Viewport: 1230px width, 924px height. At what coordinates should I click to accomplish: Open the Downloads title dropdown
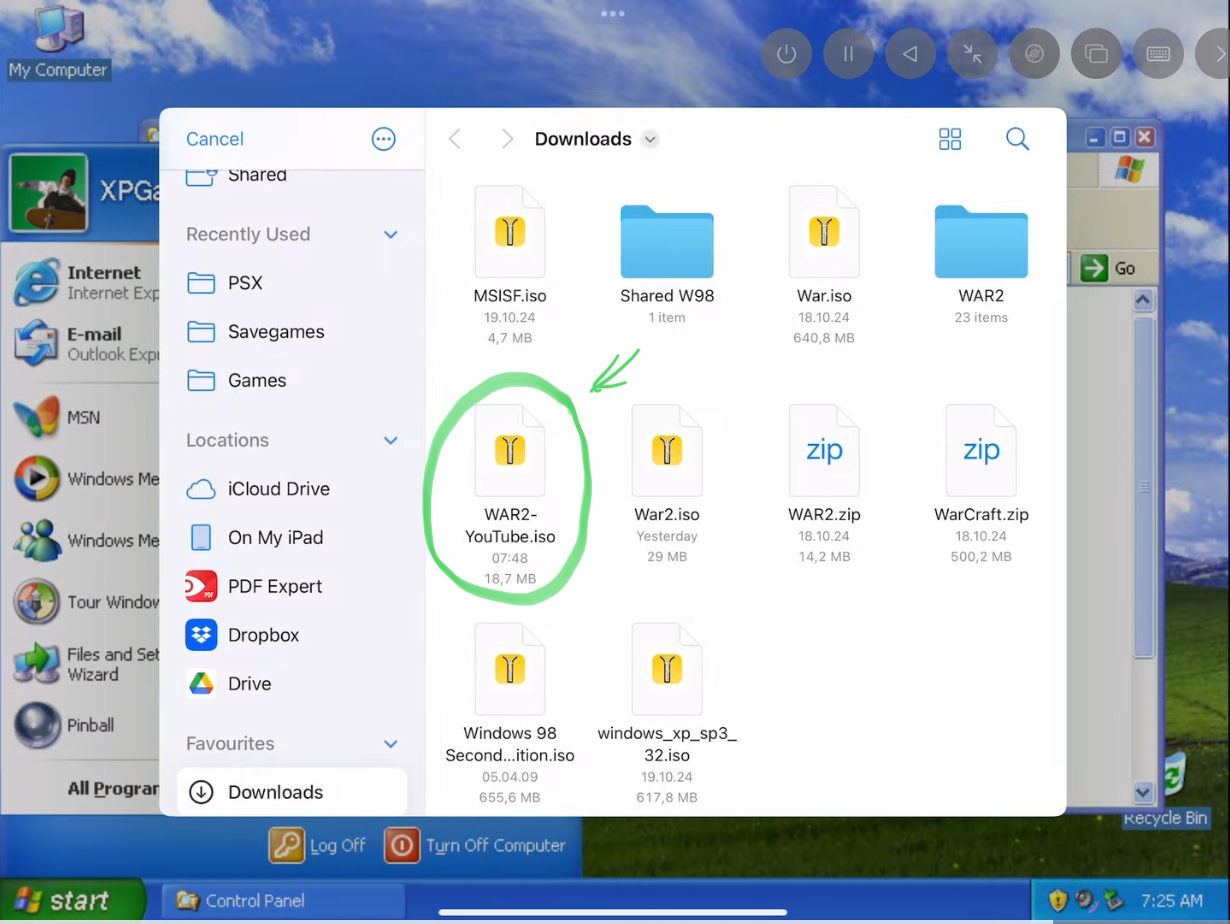coord(650,139)
